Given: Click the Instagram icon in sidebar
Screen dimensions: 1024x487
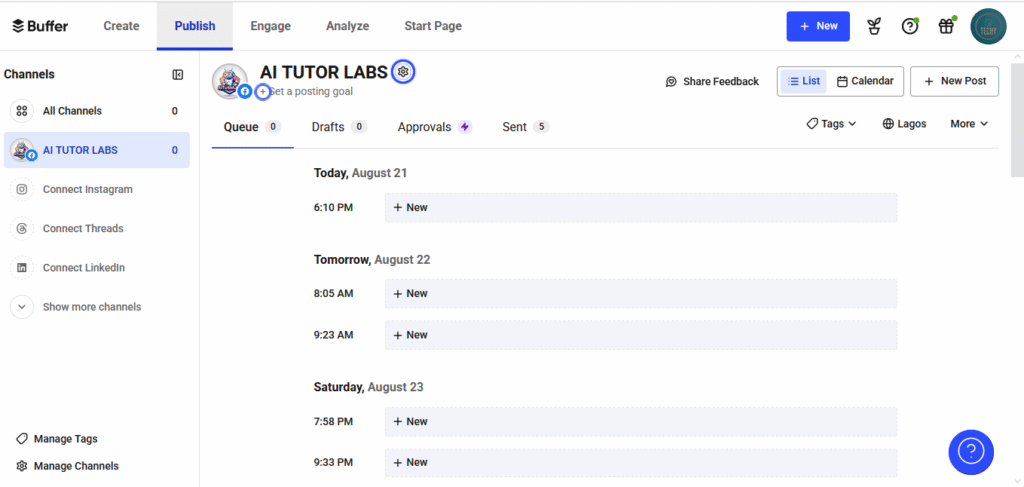Looking at the screenshot, I should (x=22, y=189).
